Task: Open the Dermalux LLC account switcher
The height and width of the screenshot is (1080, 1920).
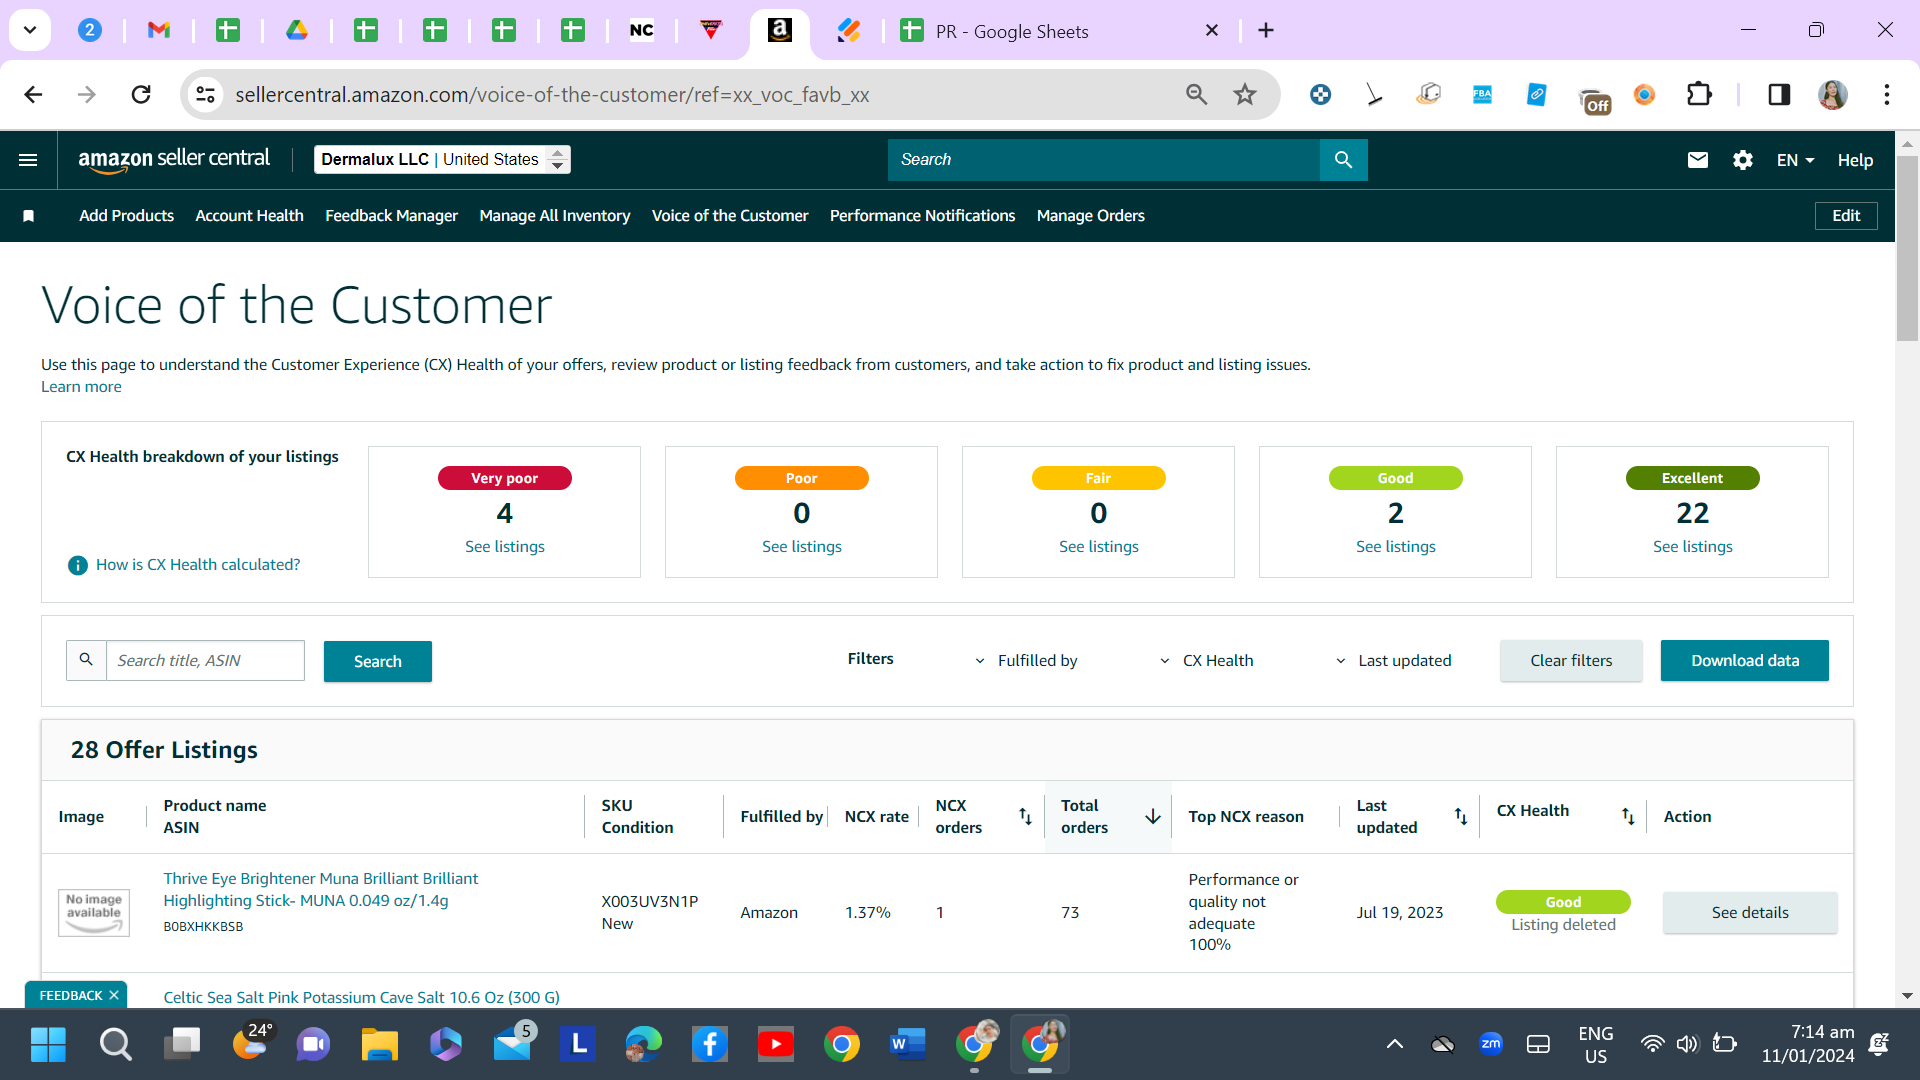Action: coord(442,160)
